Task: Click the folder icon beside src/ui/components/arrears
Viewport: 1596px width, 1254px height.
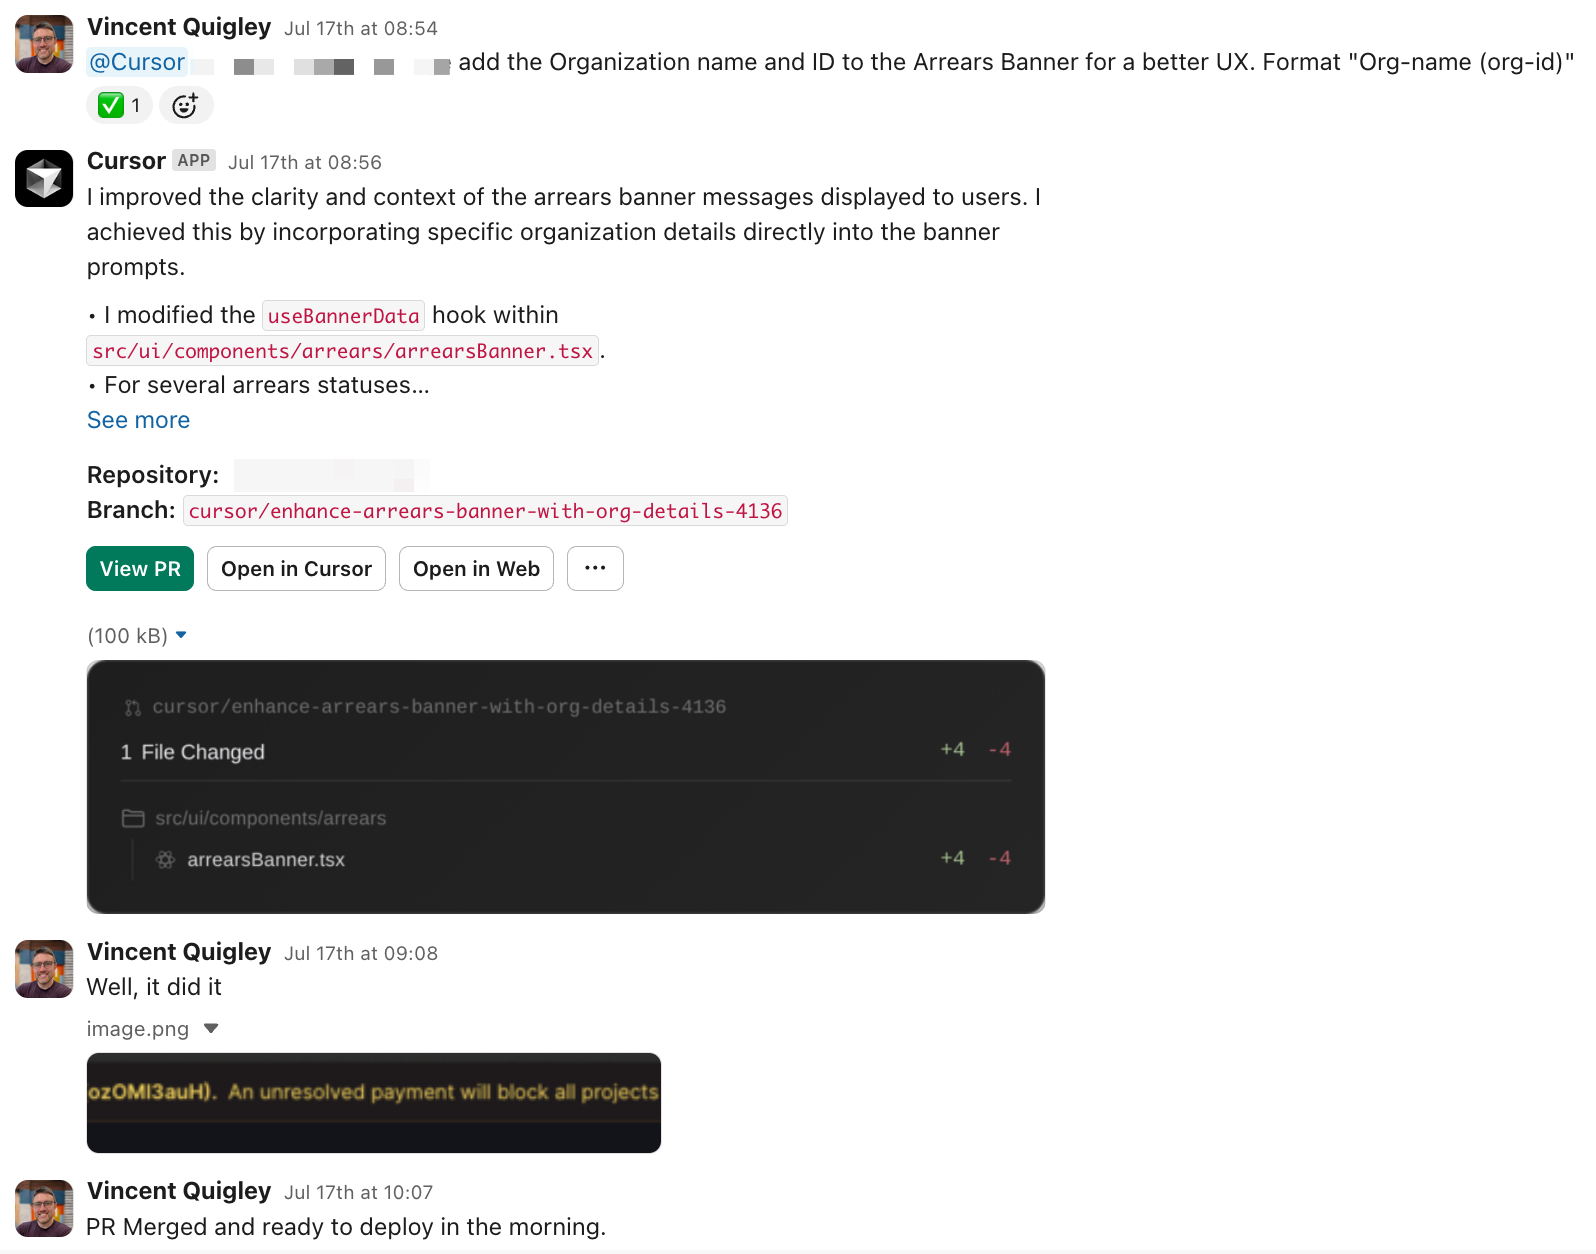Action: [133, 817]
